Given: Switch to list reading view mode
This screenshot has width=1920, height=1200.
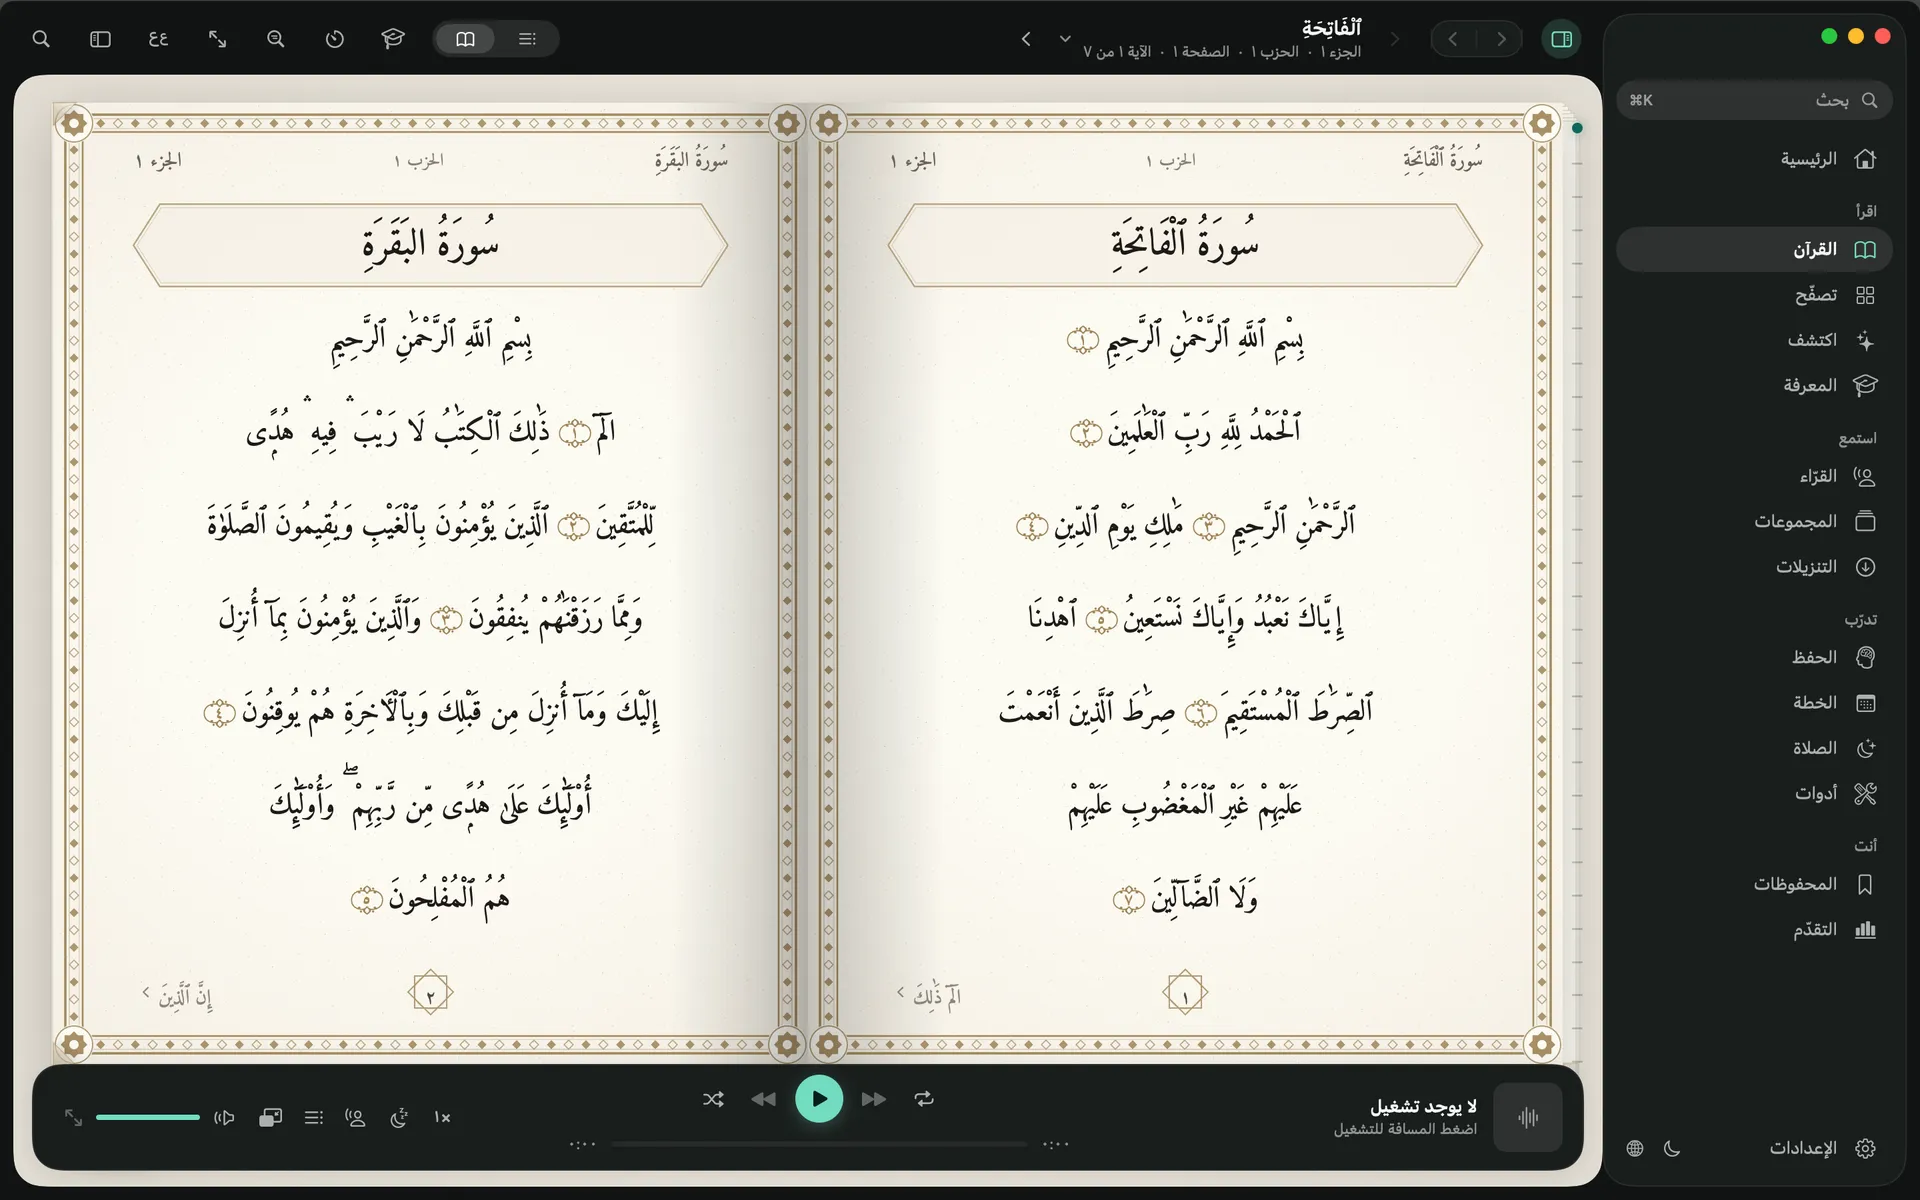Looking at the screenshot, I should tap(527, 39).
